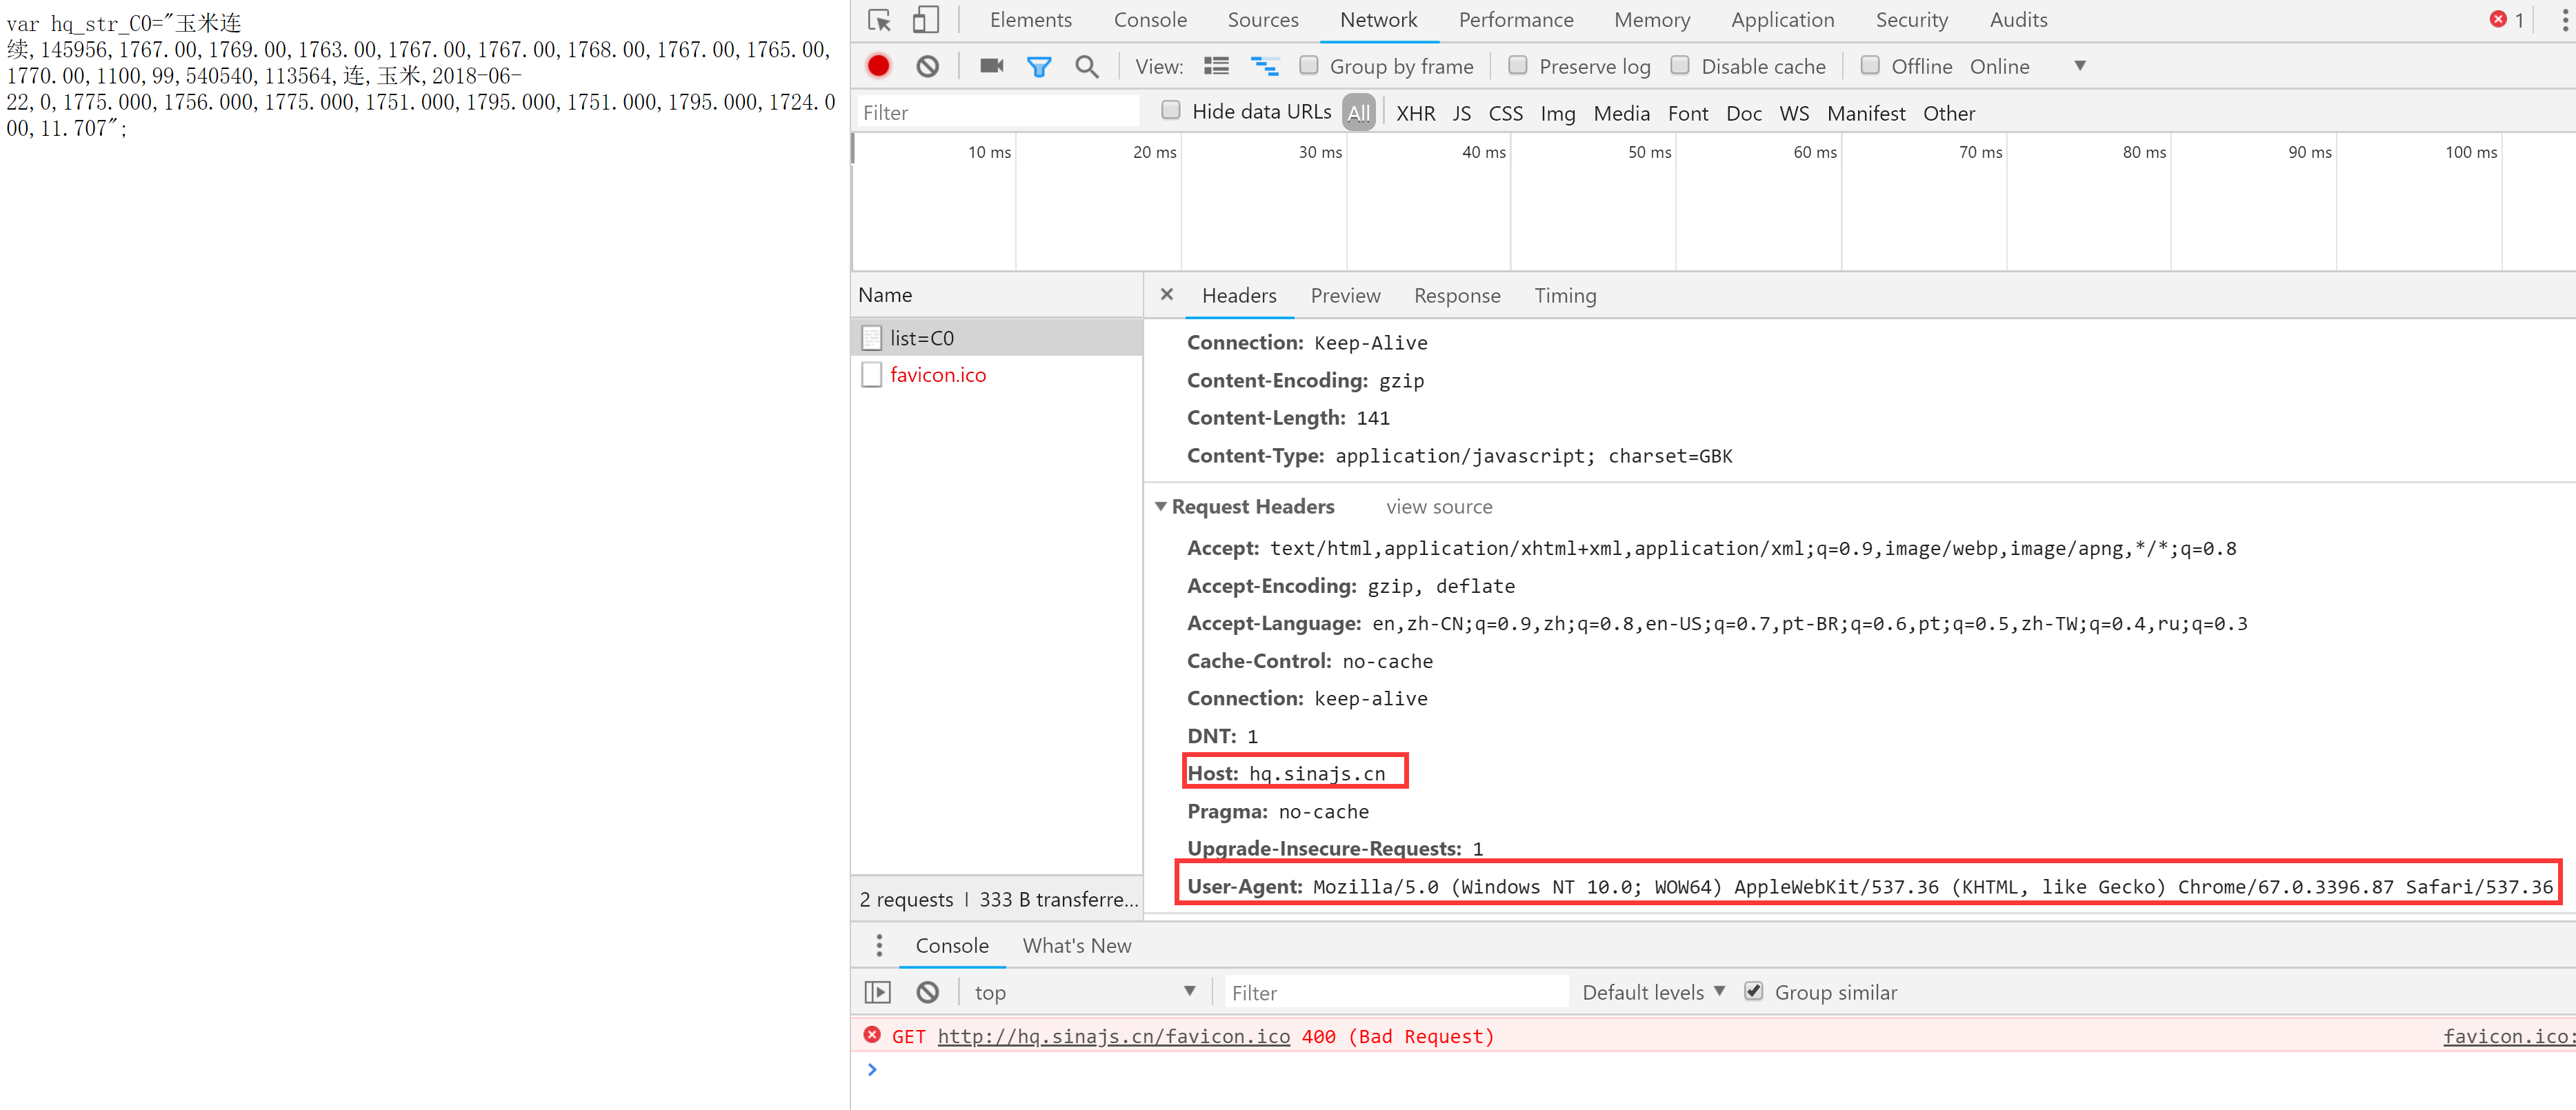Collapse the Request Headers section
The image size is (2576, 1110).
(1160, 507)
